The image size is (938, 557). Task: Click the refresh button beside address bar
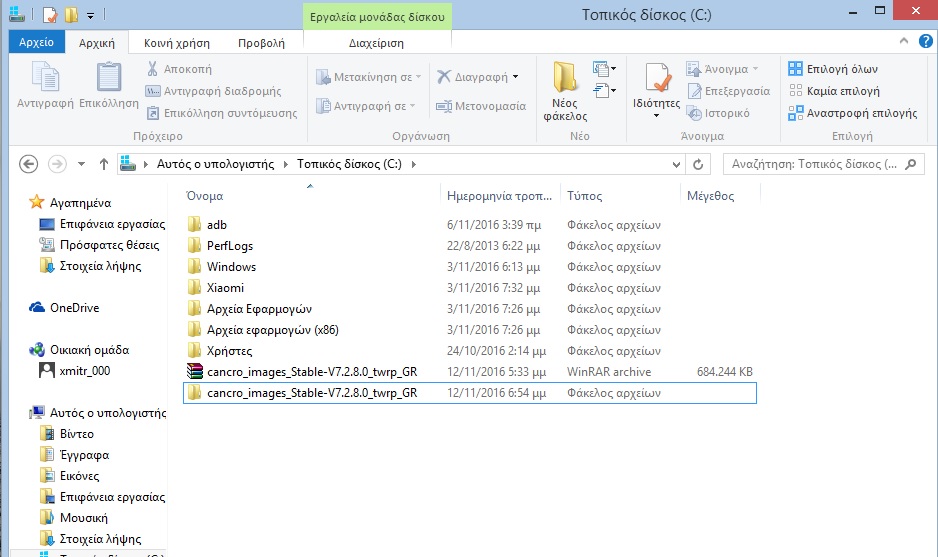click(700, 164)
